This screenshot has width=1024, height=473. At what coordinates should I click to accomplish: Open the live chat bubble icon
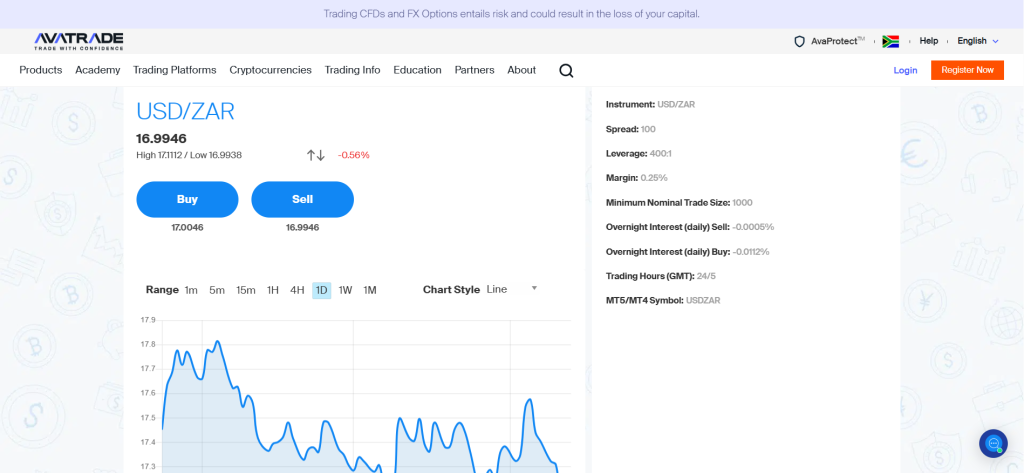click(x=993, y=443)
